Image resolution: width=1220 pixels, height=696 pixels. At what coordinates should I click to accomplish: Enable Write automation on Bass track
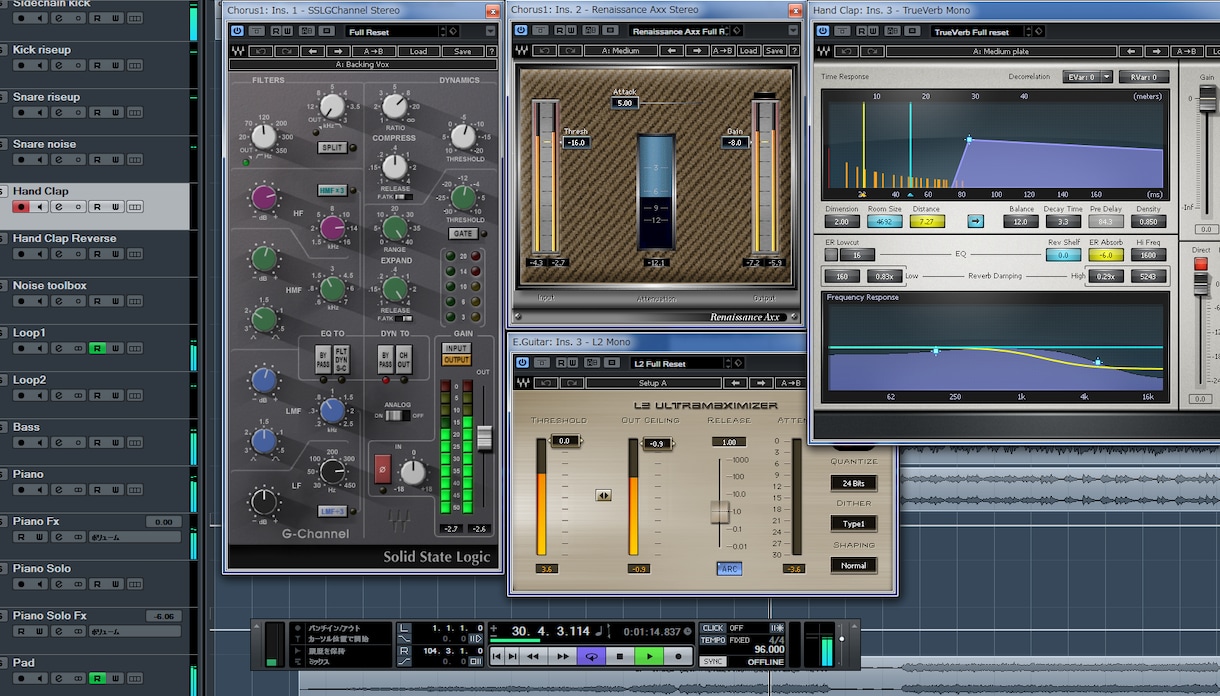click(116, 443)
